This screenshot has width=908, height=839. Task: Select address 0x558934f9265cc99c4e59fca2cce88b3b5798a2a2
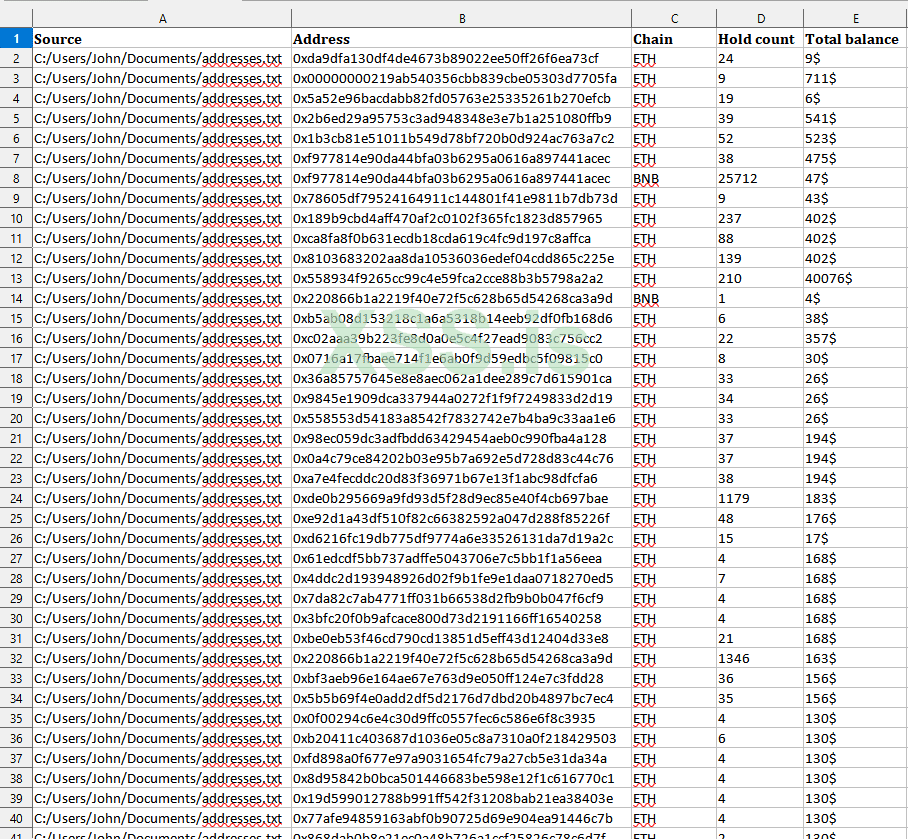point(462,279)
